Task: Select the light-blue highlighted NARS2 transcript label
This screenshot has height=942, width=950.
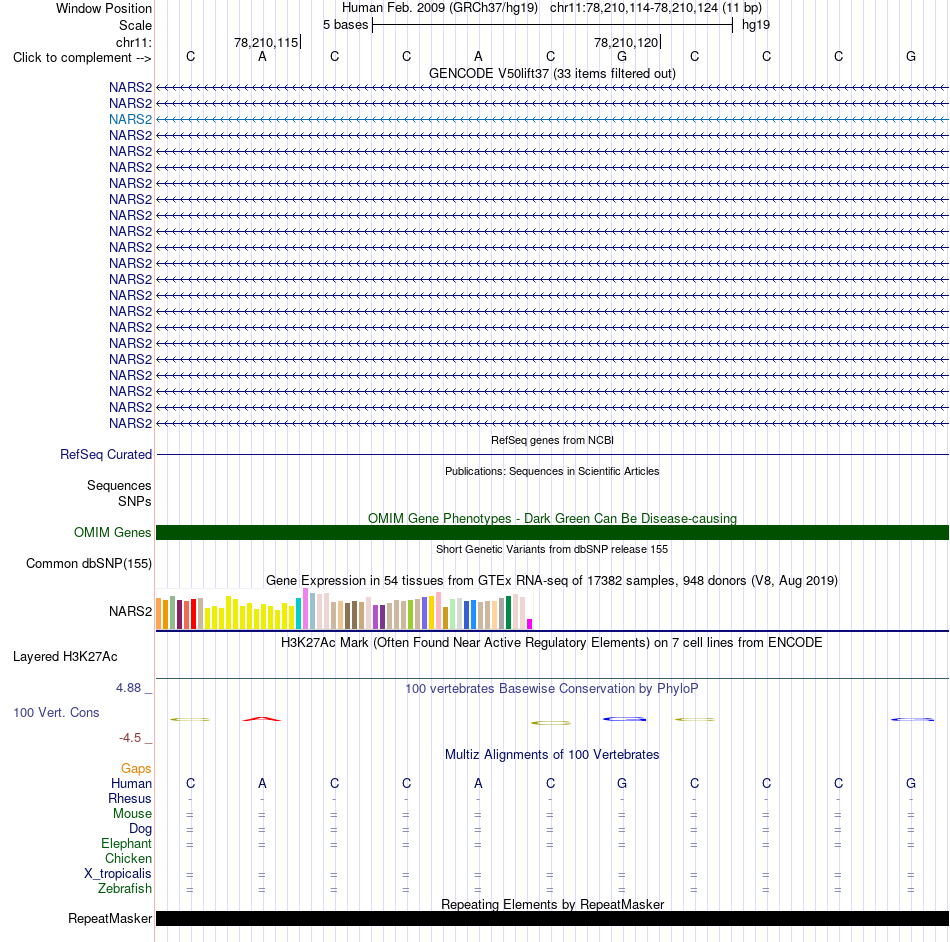Action: (x=130, y=119)
